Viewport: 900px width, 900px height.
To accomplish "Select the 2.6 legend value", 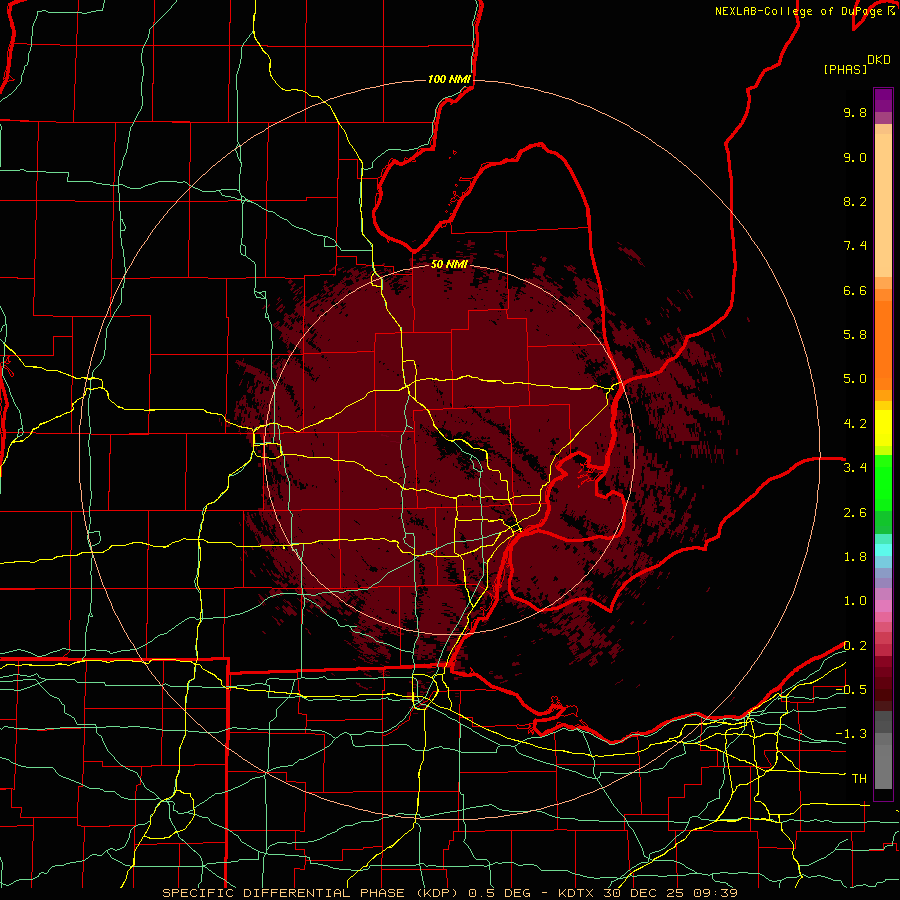I will [855, 513].
